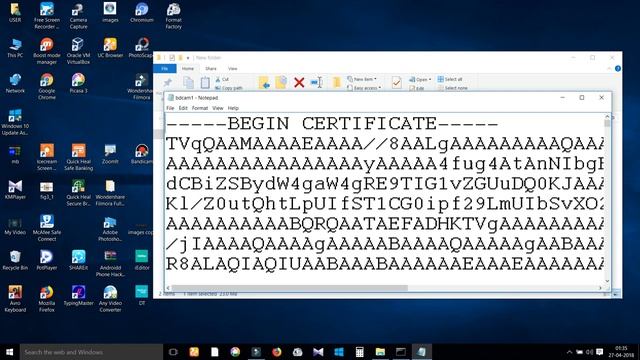Switch to Home tab in File Explorer
The width and height of the screenshot is (640, 360).
click(188, 69)
